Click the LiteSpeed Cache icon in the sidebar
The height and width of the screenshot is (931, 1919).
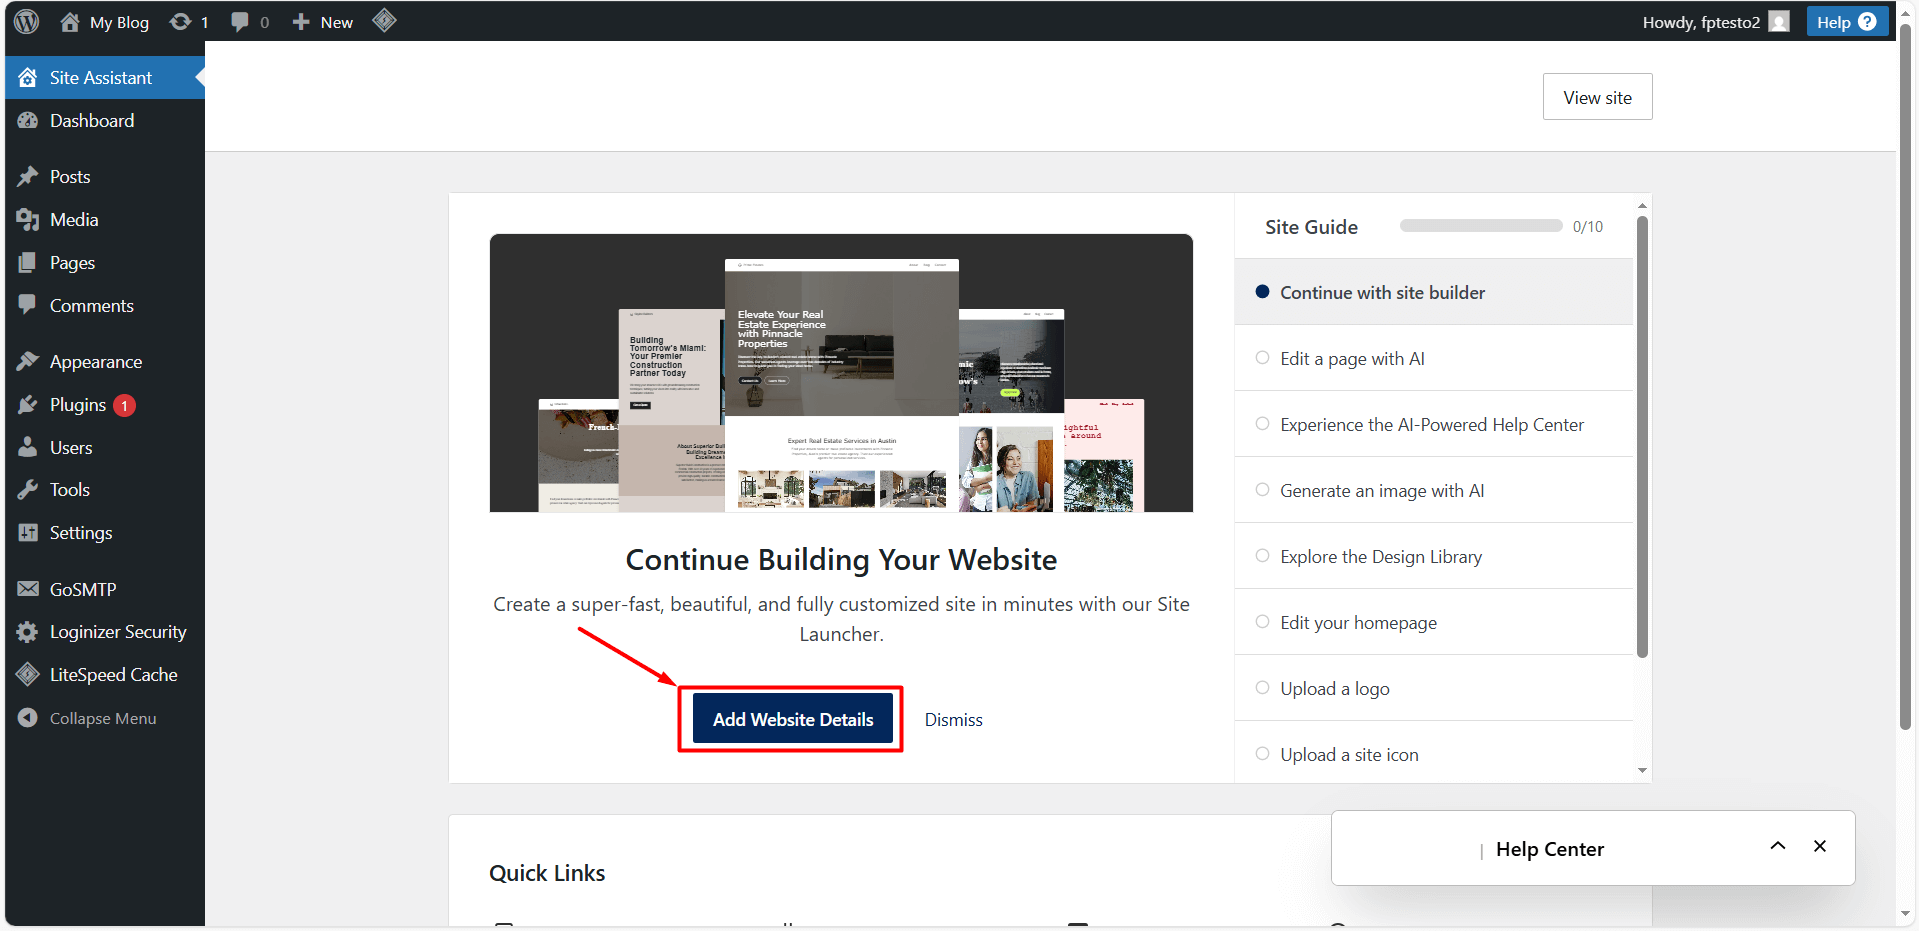[29, 674]
